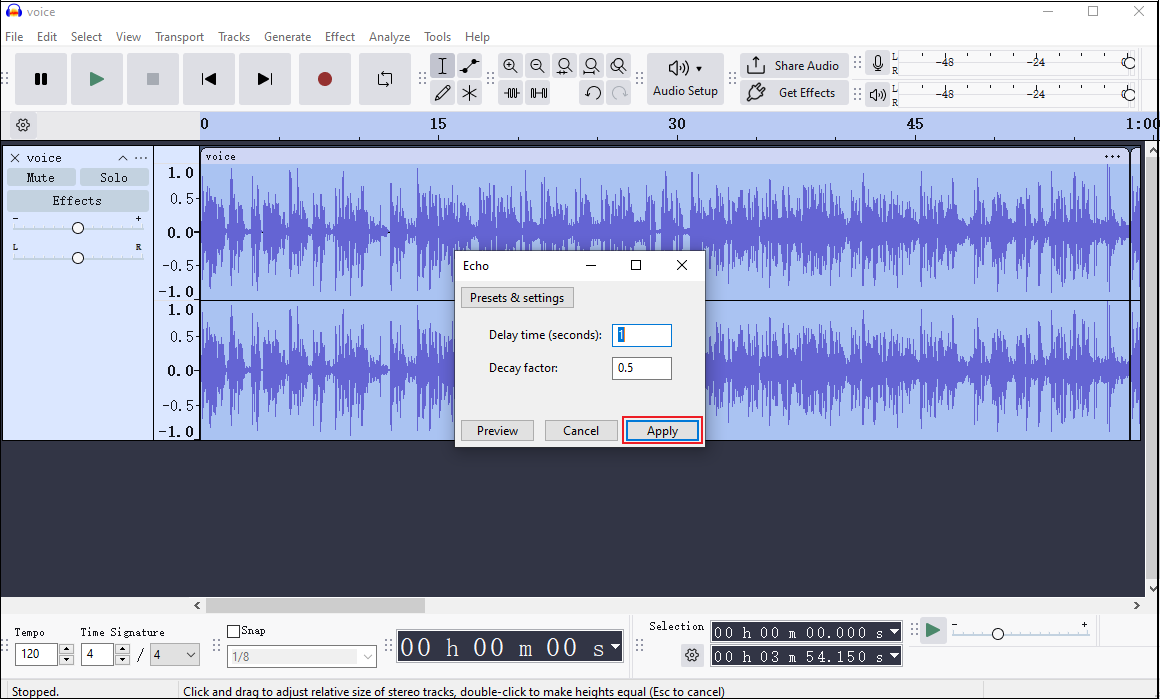Click the Silence audio selection icon
The width and height of the screenshot is (1160, 699).
coord(538,92)
